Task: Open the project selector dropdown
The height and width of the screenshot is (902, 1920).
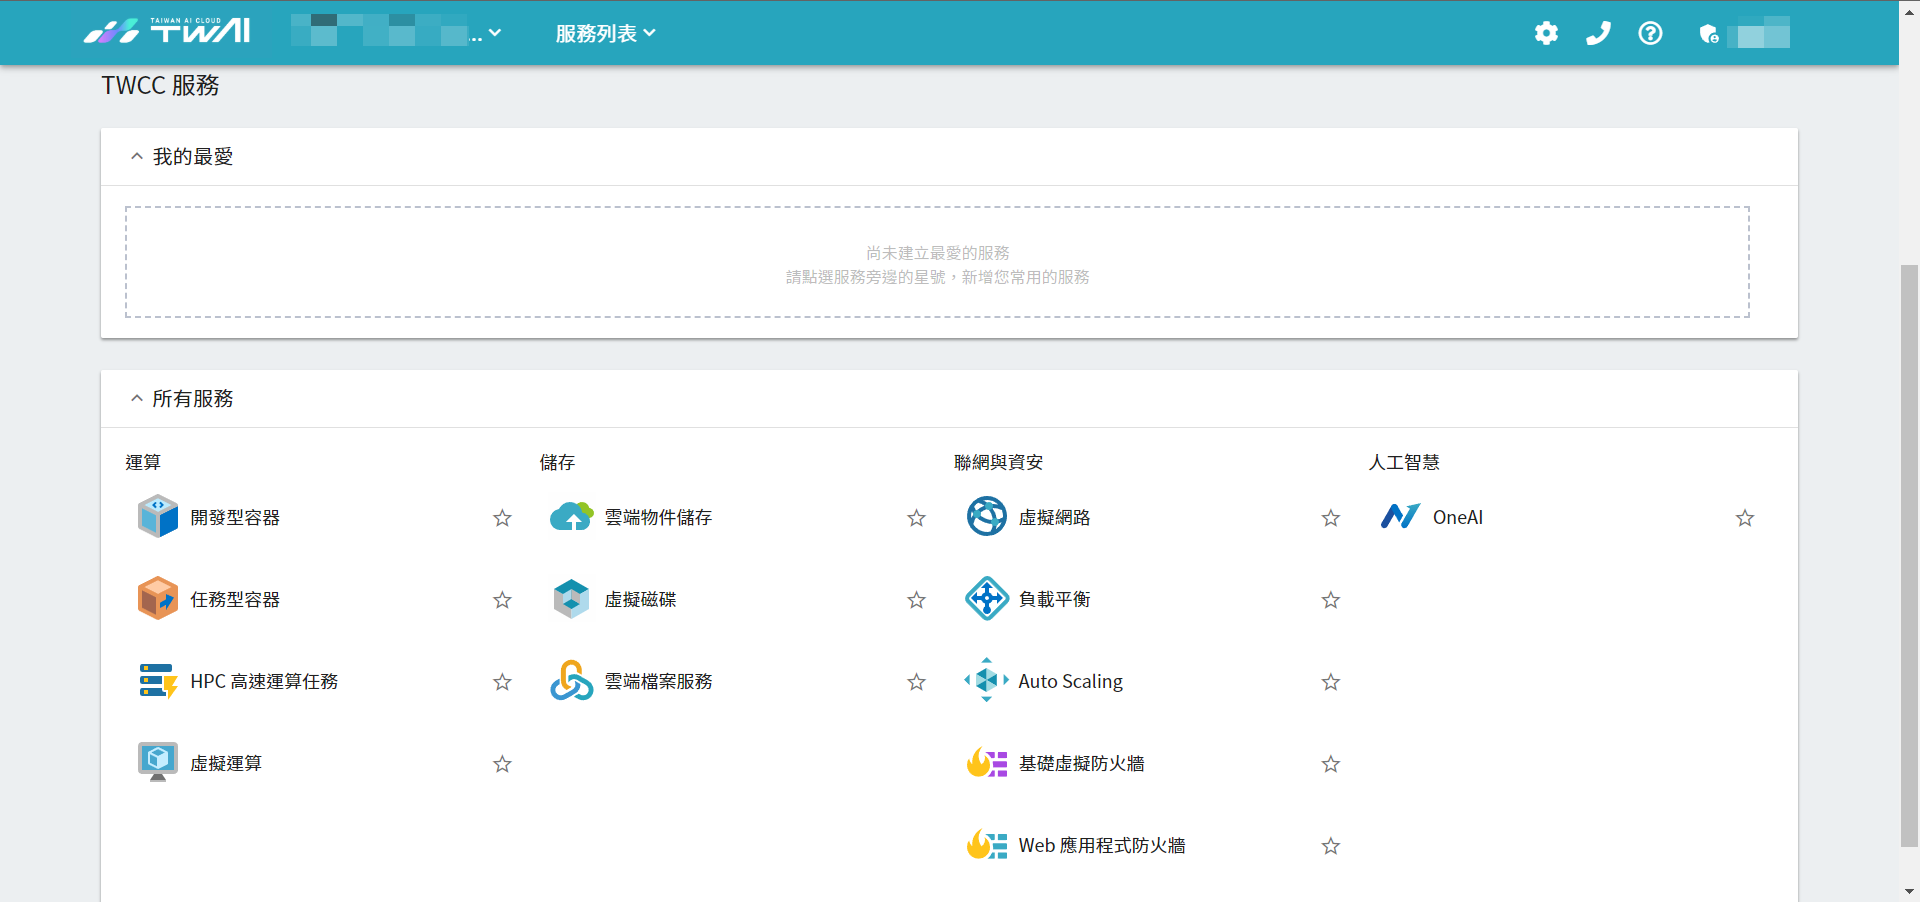Action: tap(396, 32)
